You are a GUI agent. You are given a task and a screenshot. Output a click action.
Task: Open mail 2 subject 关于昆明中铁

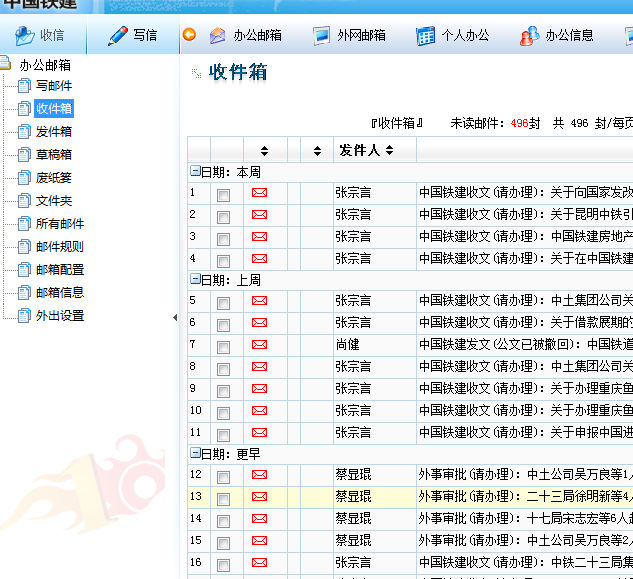tap(526, 214)
